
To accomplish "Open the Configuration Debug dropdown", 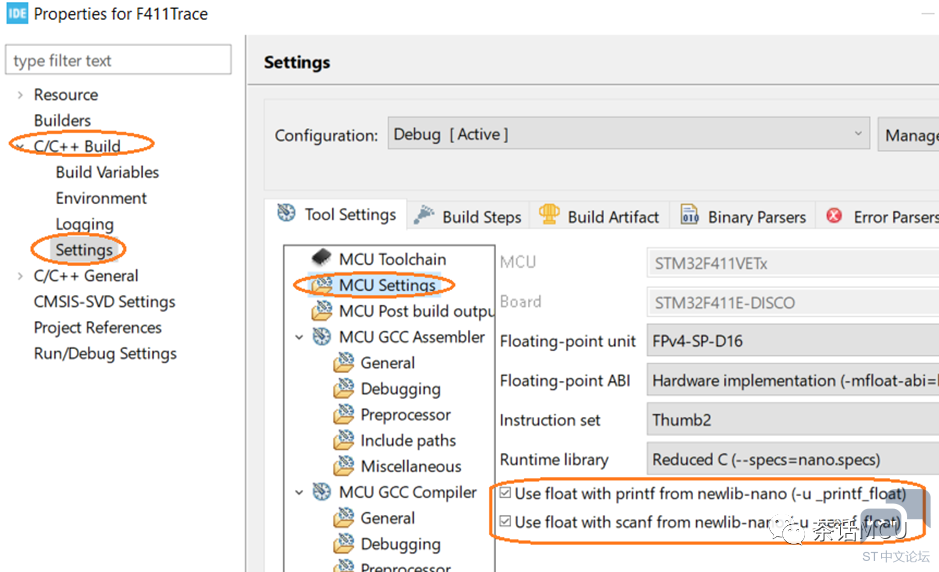I will (x=629, y=134).
